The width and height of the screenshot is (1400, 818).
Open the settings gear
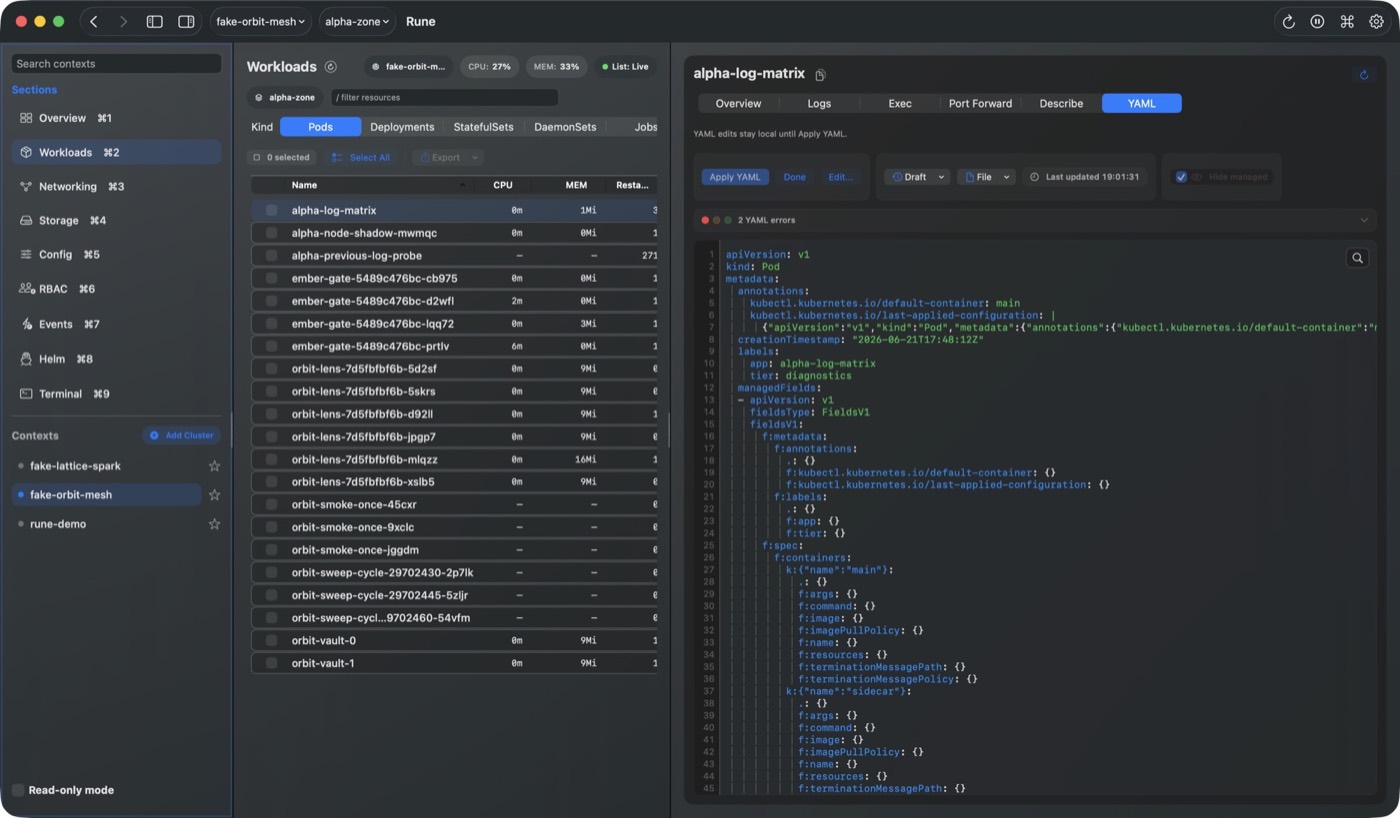[x=1376, y=21]
